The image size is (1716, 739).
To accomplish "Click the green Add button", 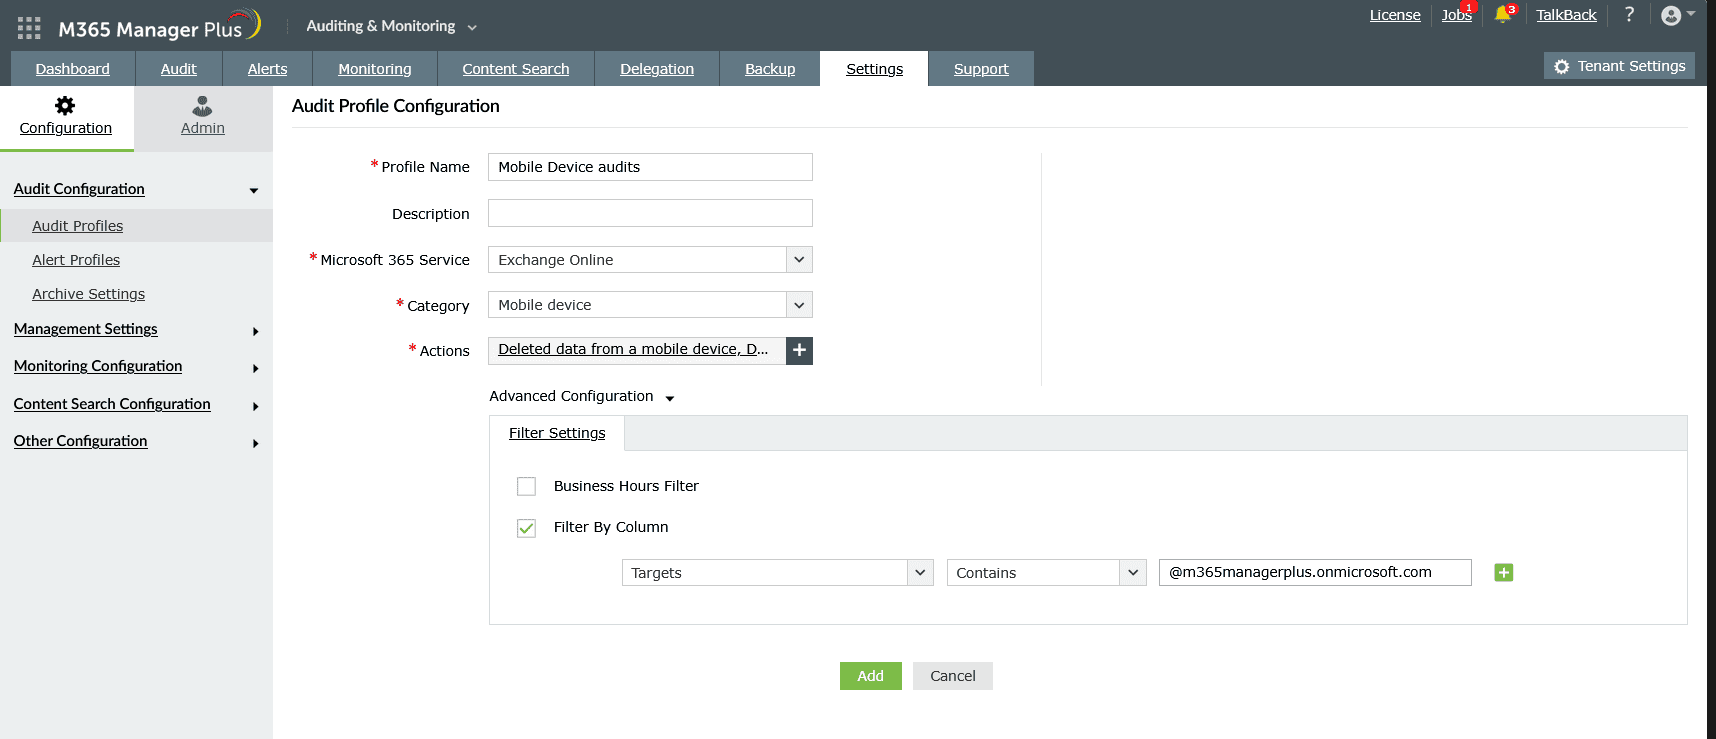I will (870, 676).
